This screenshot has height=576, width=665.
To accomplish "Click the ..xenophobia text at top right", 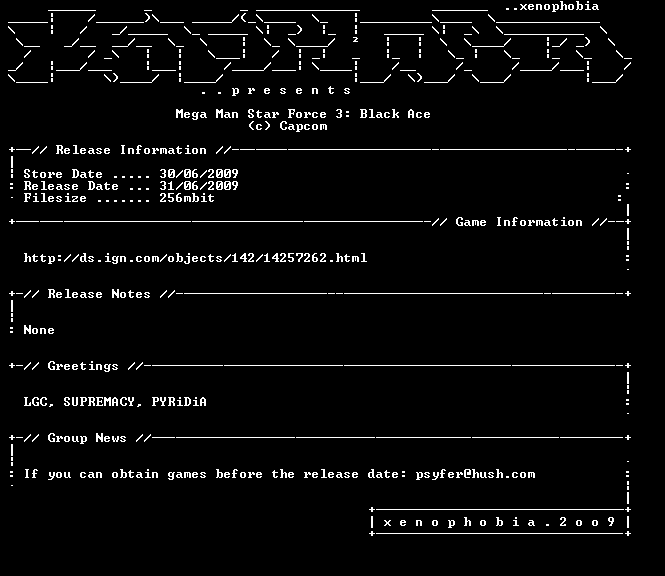I will (552, 6).
